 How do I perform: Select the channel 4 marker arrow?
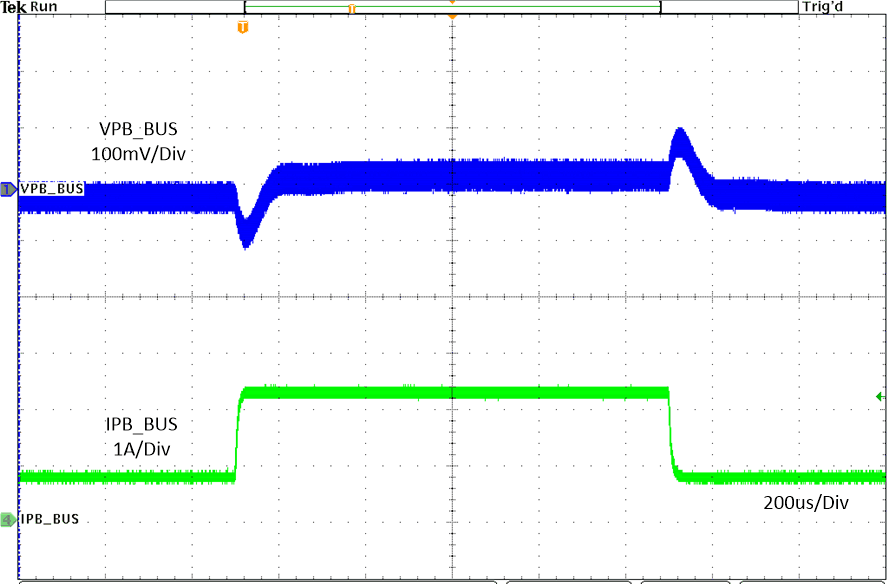coord(7,518)
